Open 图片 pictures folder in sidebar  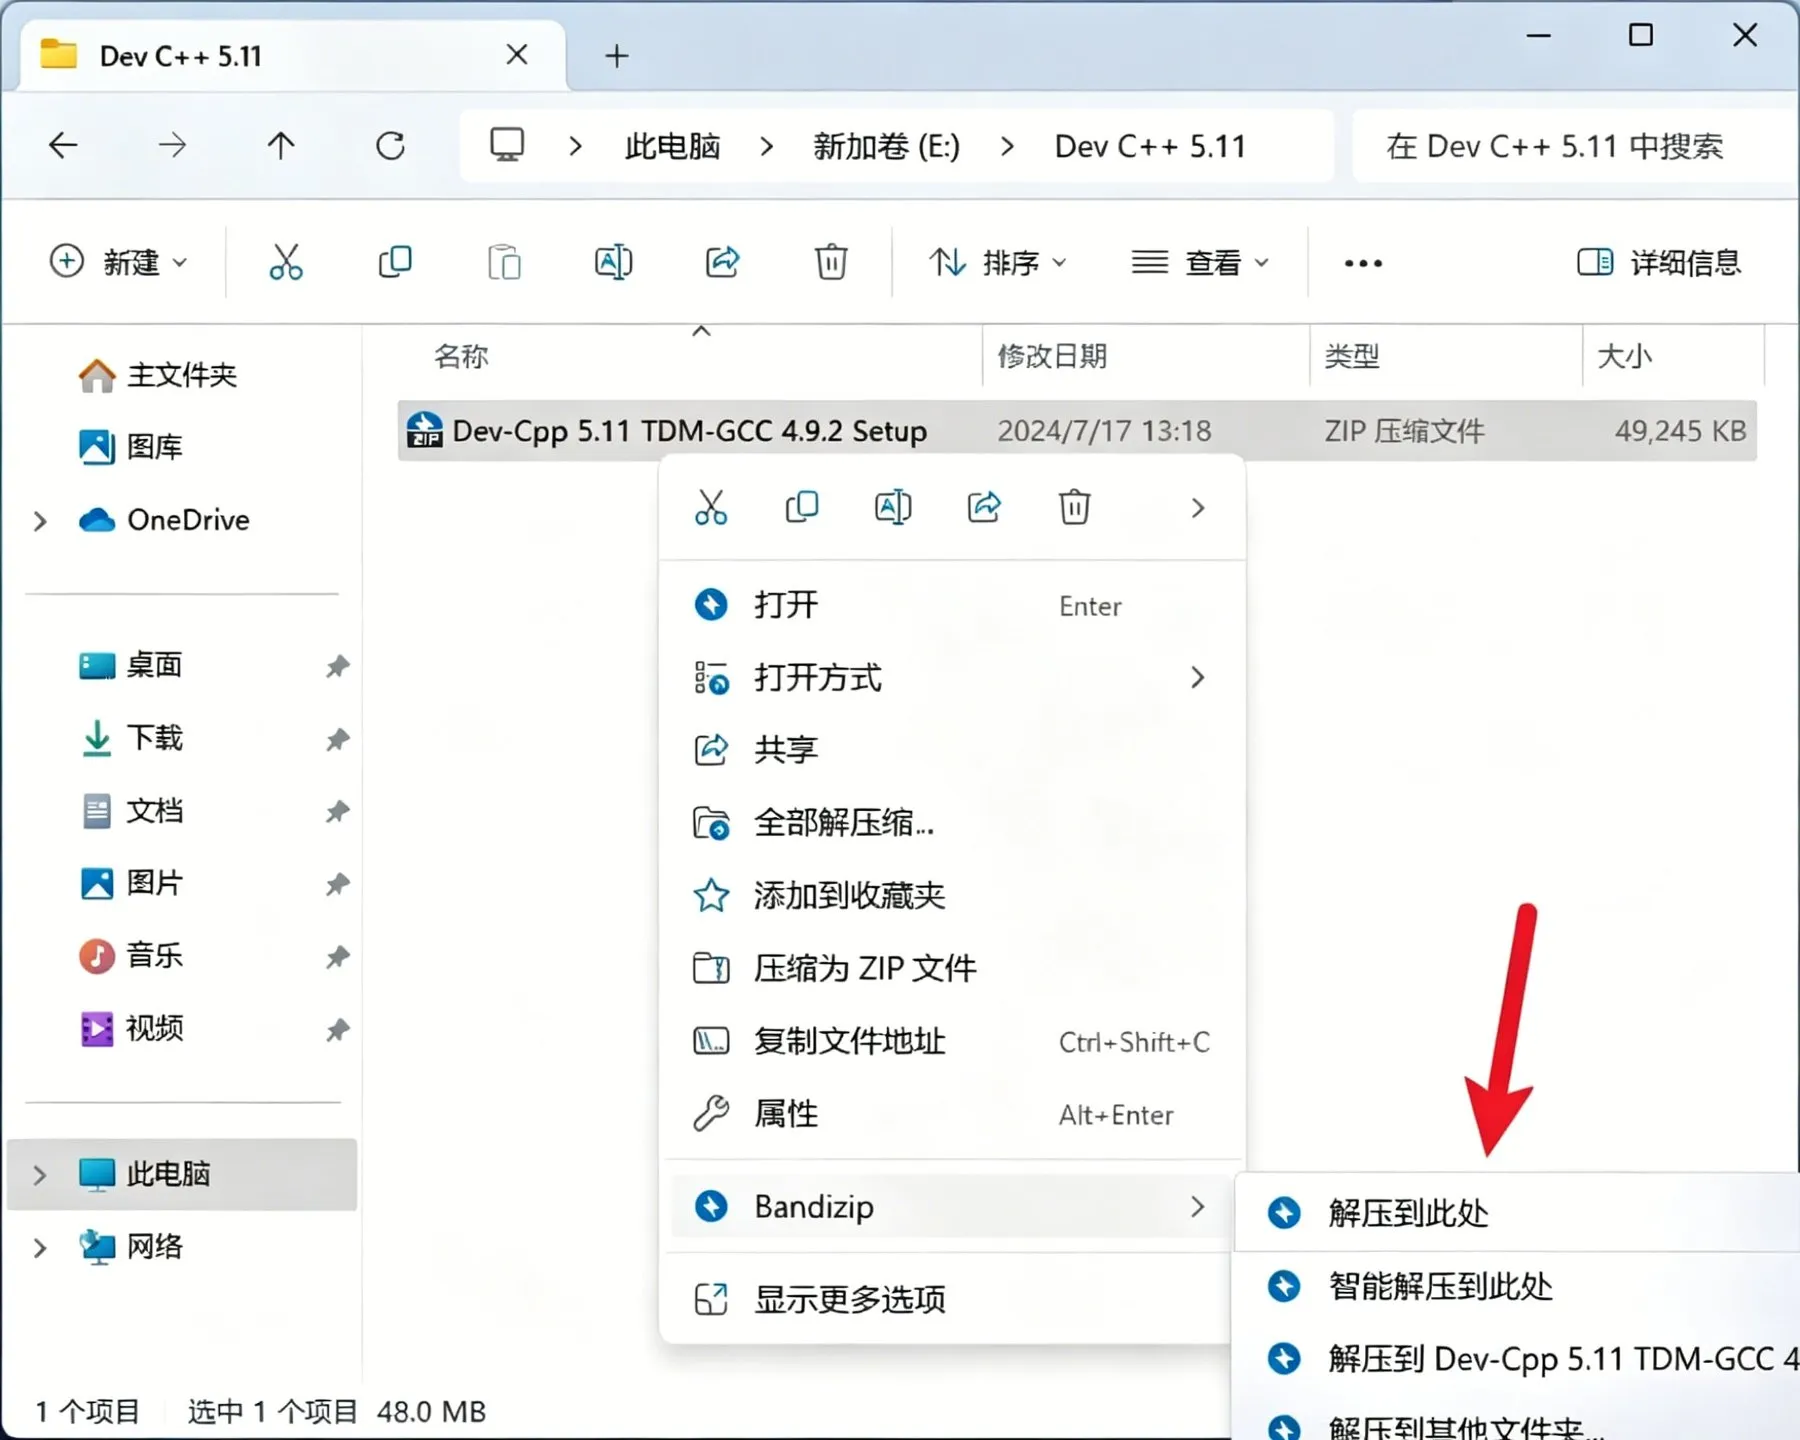(131, 883)
